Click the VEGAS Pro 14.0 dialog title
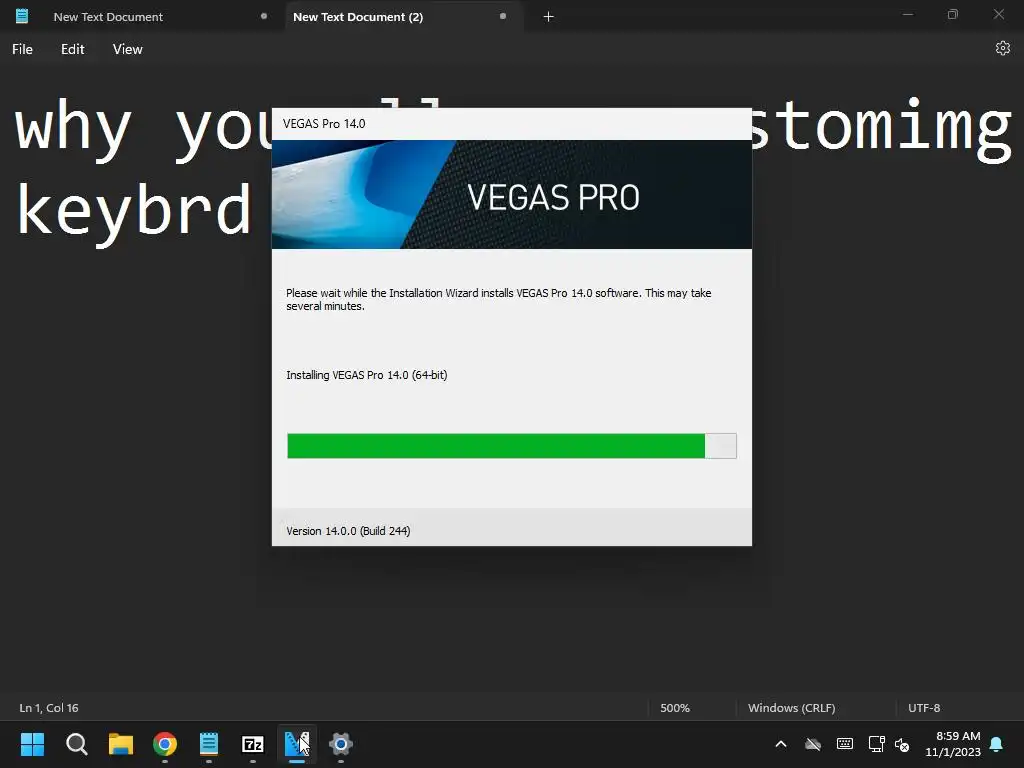 click(x=324, y=124)
